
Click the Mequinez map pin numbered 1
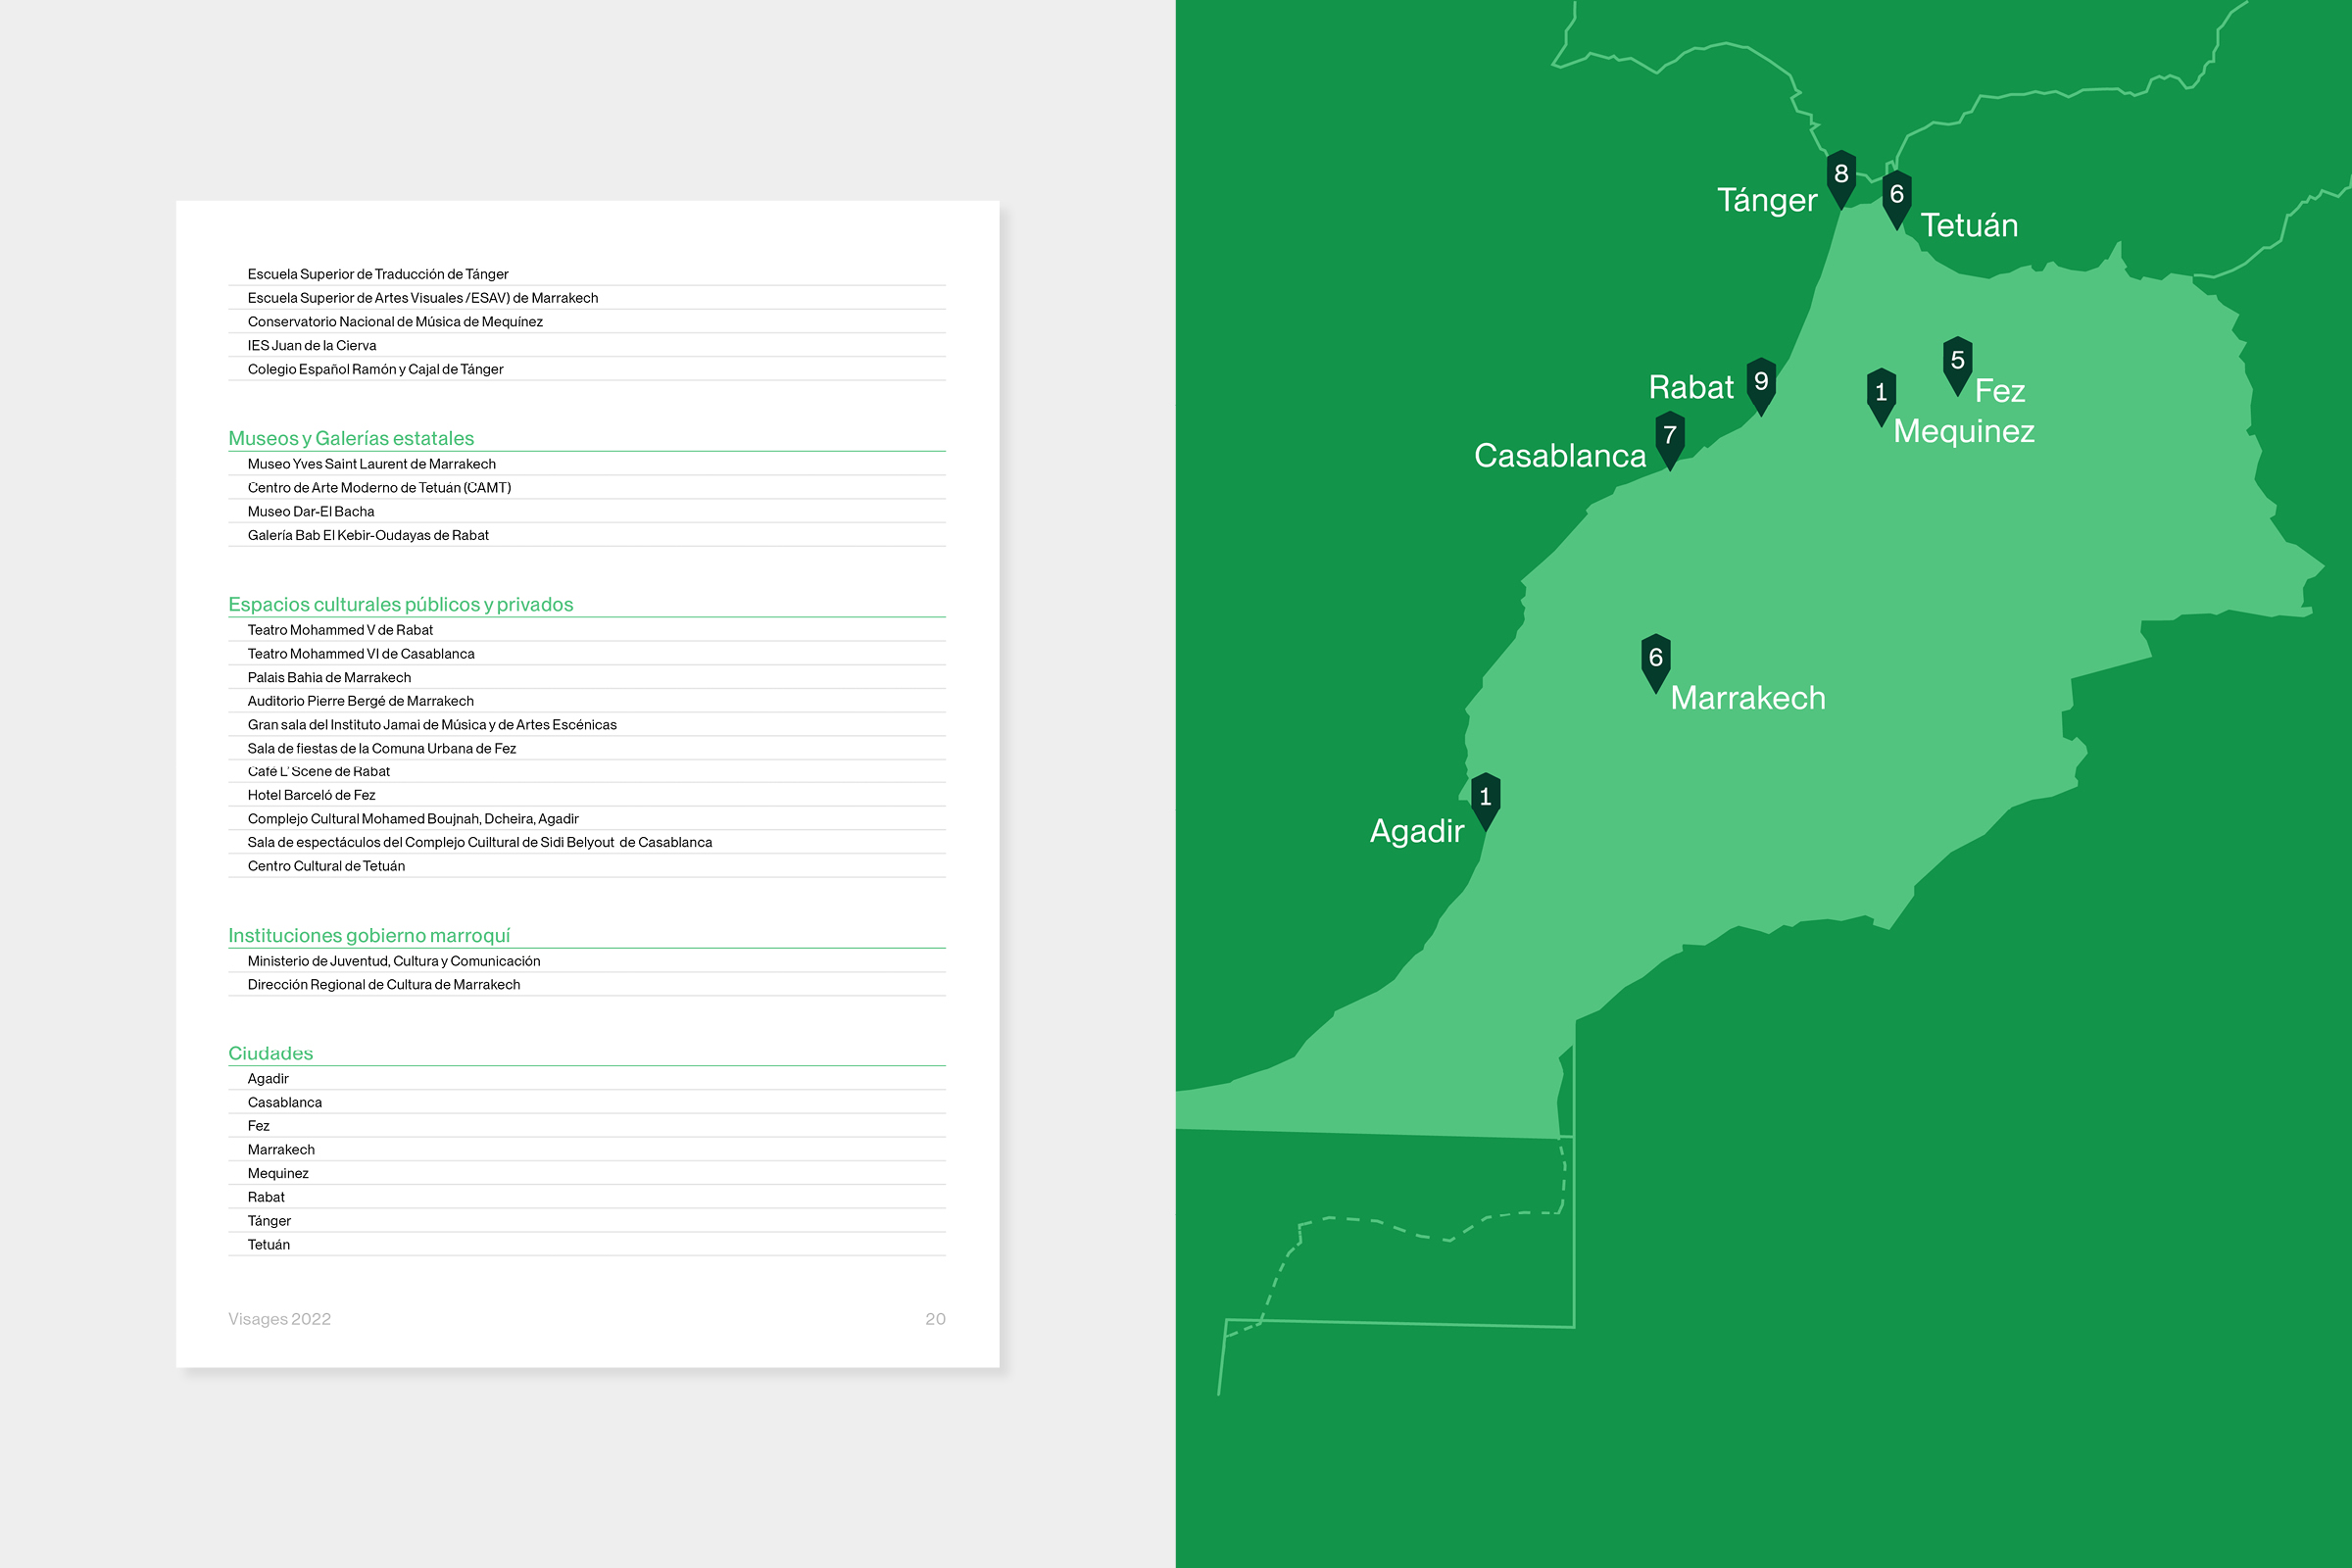click(1880, 394)
